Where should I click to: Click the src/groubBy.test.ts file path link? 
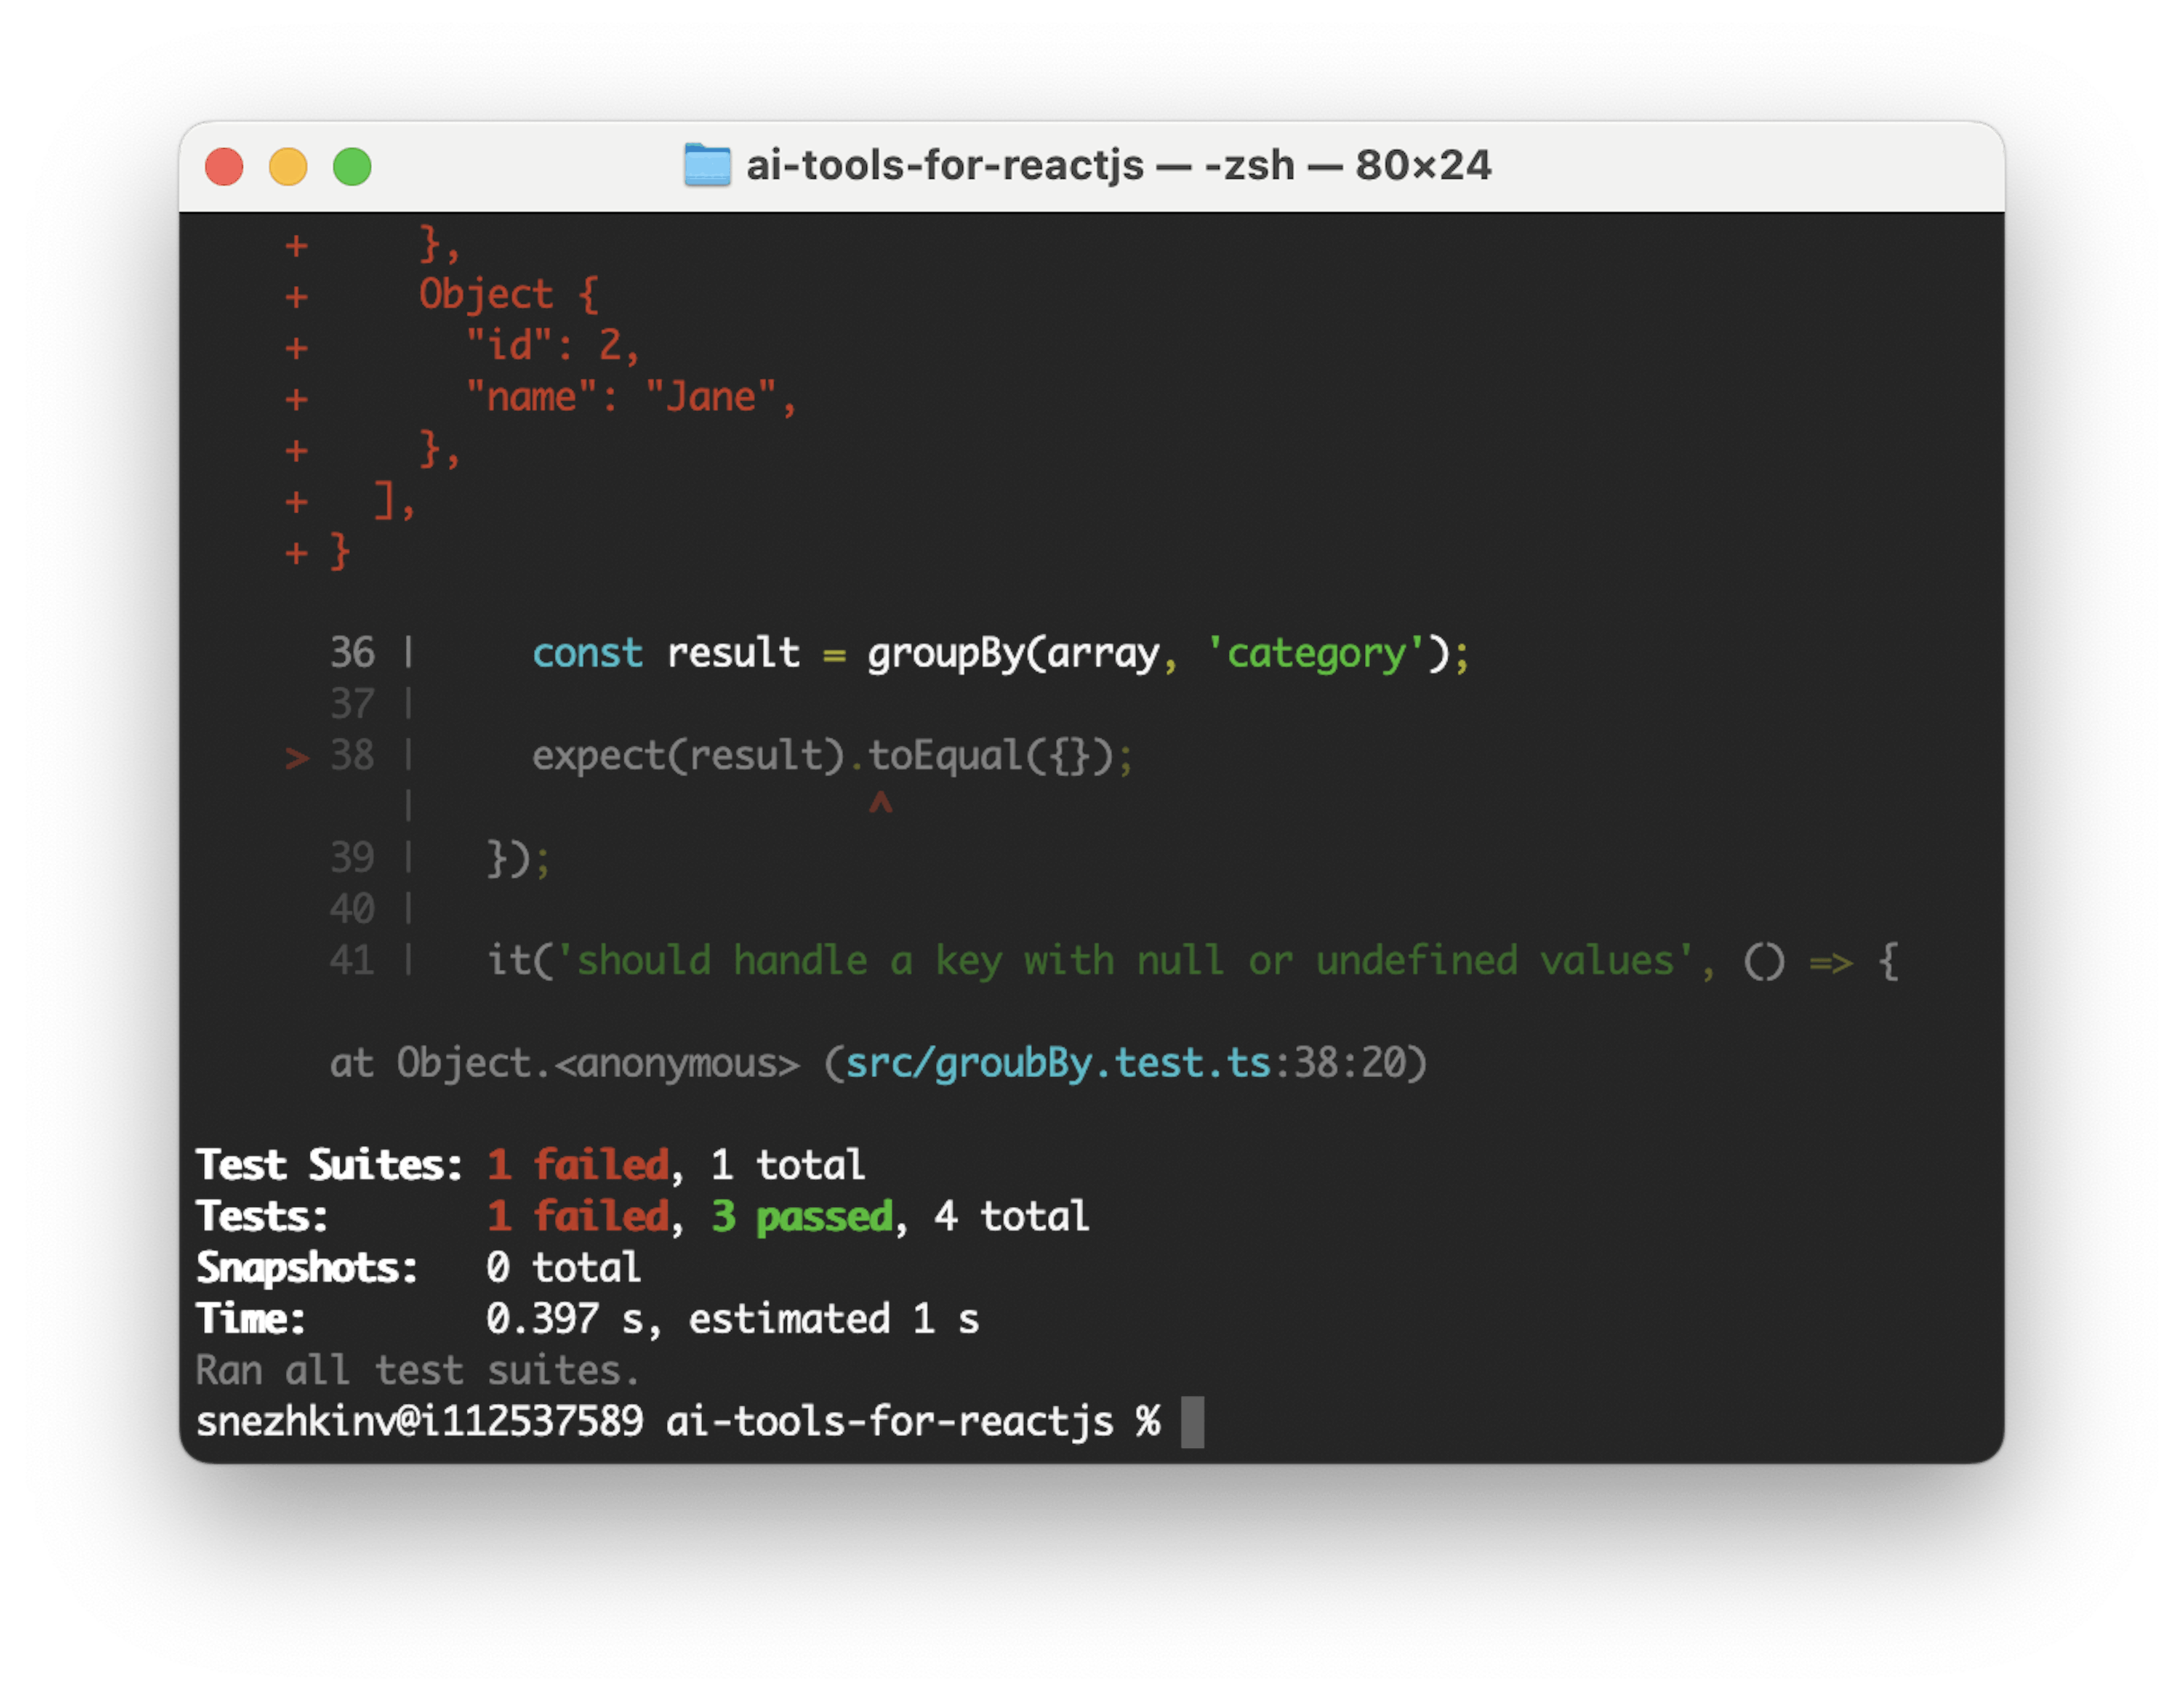pos(1058,1063)
